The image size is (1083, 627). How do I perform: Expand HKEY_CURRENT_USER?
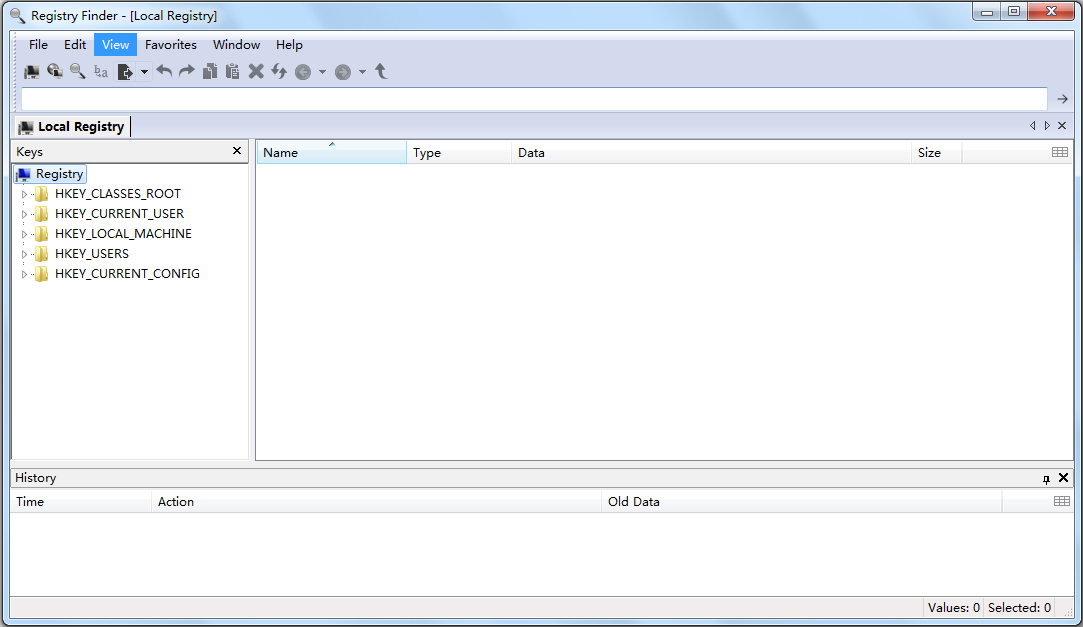pyautogui.click(x=24, y=214)
